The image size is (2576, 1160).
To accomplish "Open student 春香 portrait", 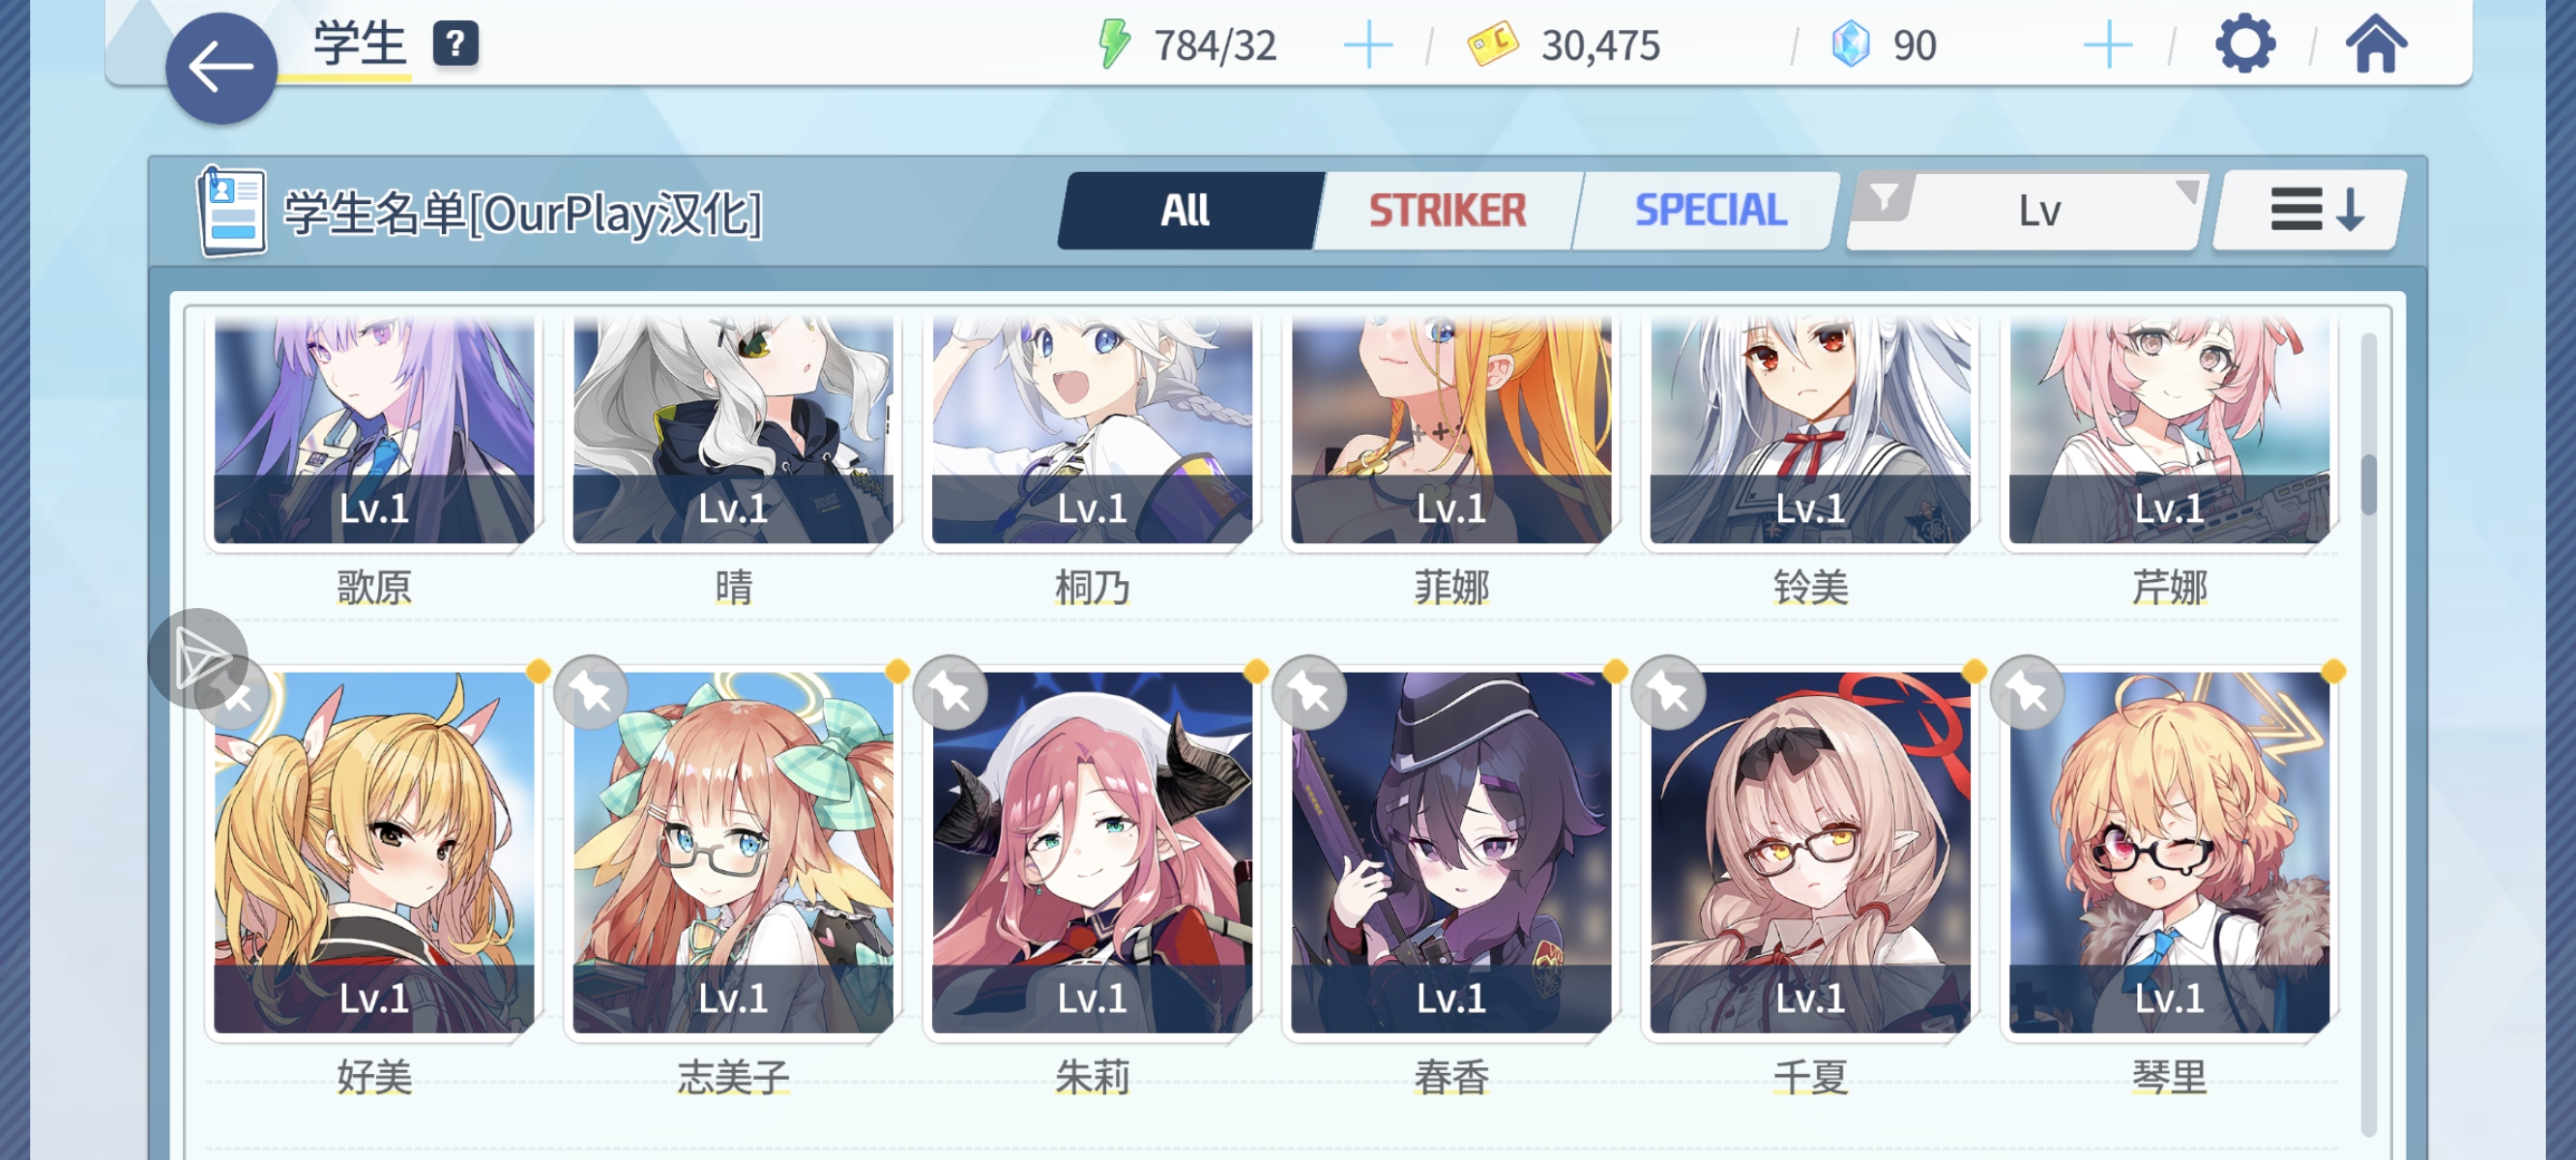I will 1450,852.
